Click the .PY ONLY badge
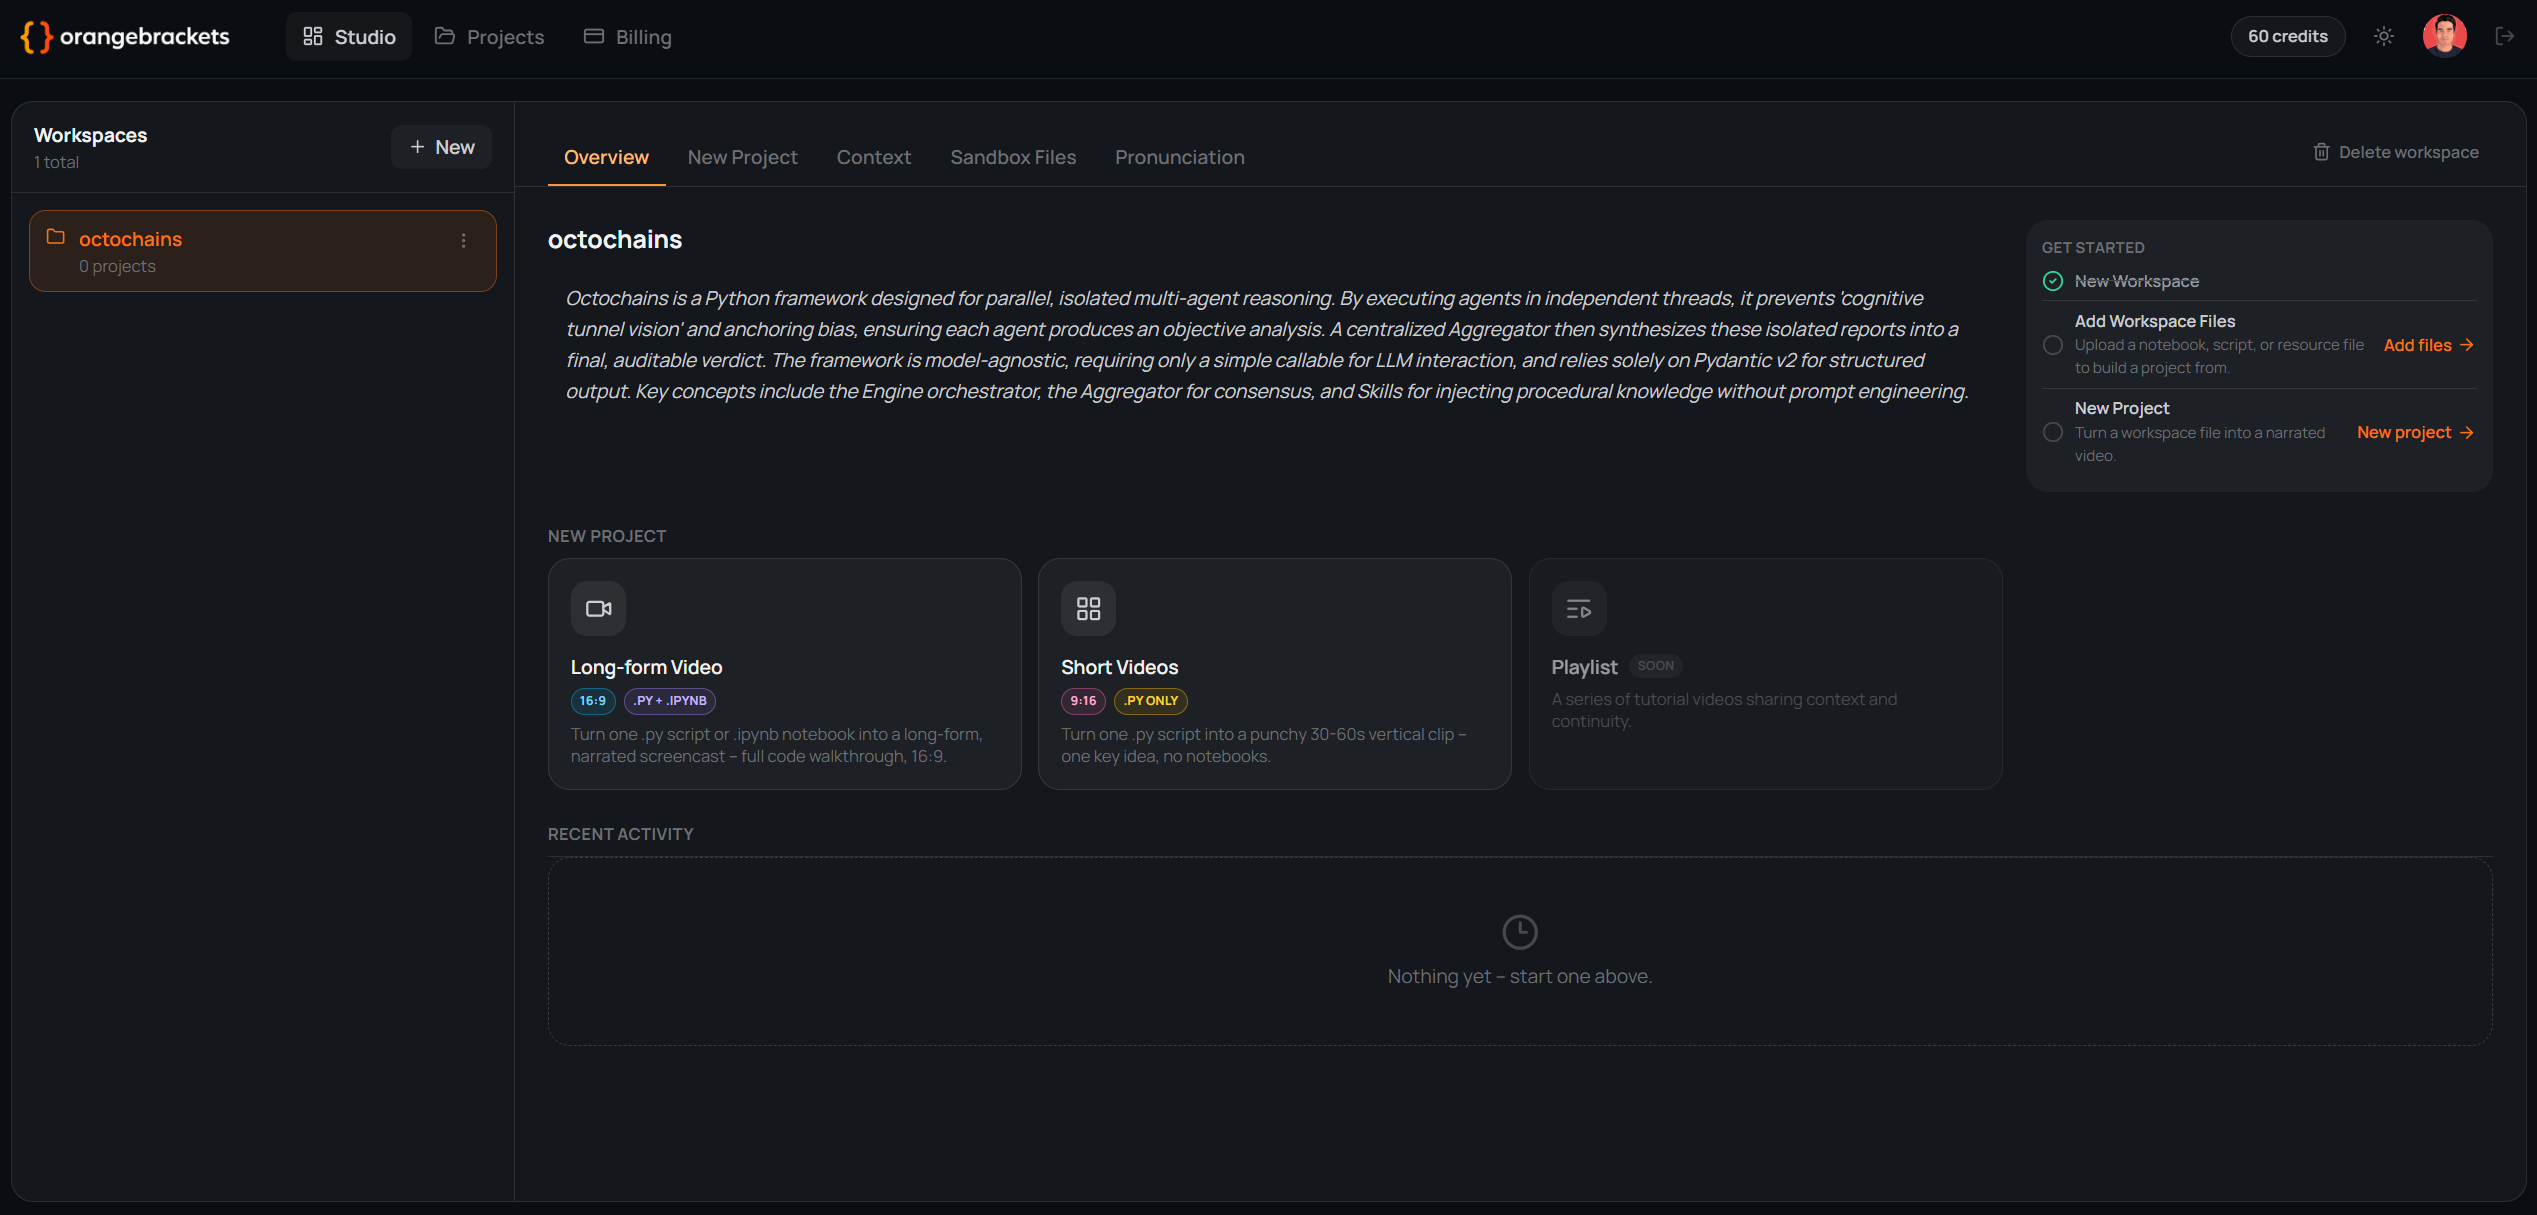This screenshot has height=1215, width=2537. pos(1150,701)
